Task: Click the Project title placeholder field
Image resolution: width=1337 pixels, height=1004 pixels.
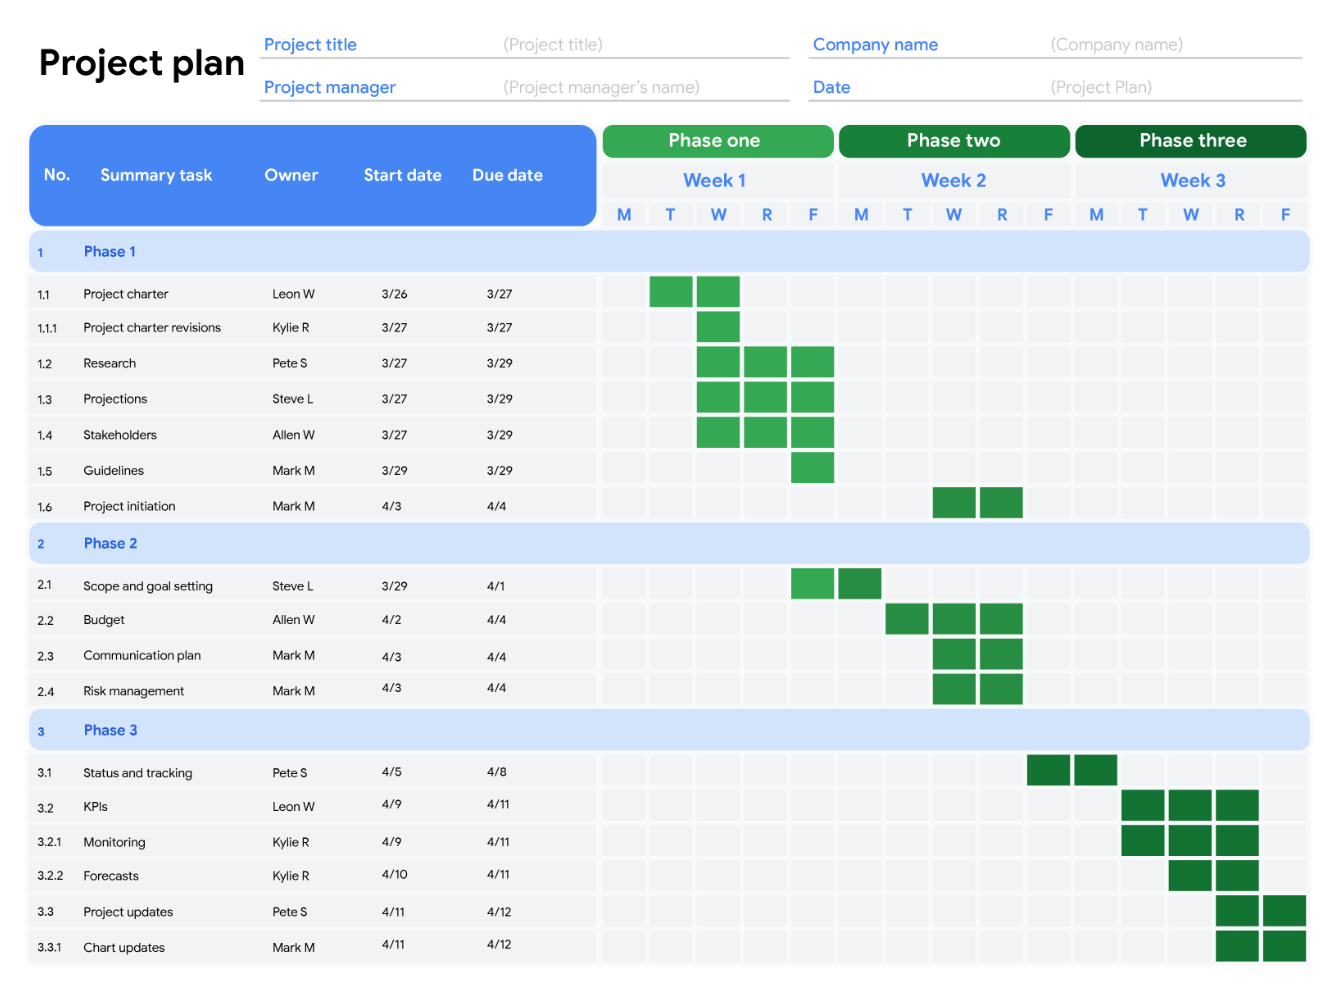Action: pyautogui.click(x=553, y=45)
